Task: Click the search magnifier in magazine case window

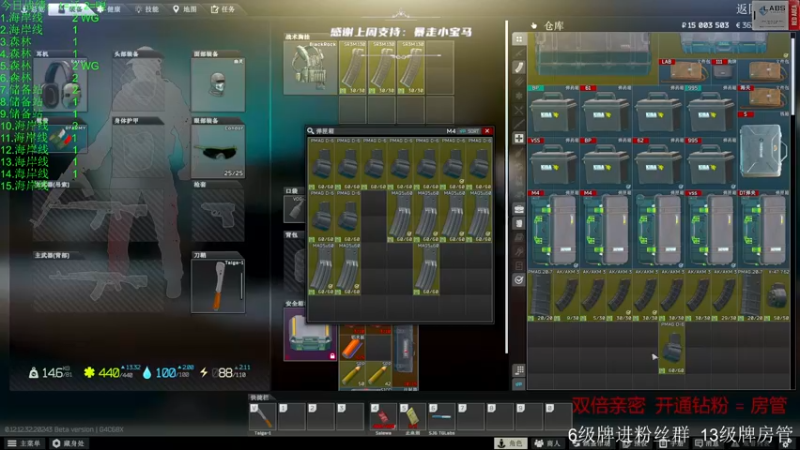Action: point(310,131)
